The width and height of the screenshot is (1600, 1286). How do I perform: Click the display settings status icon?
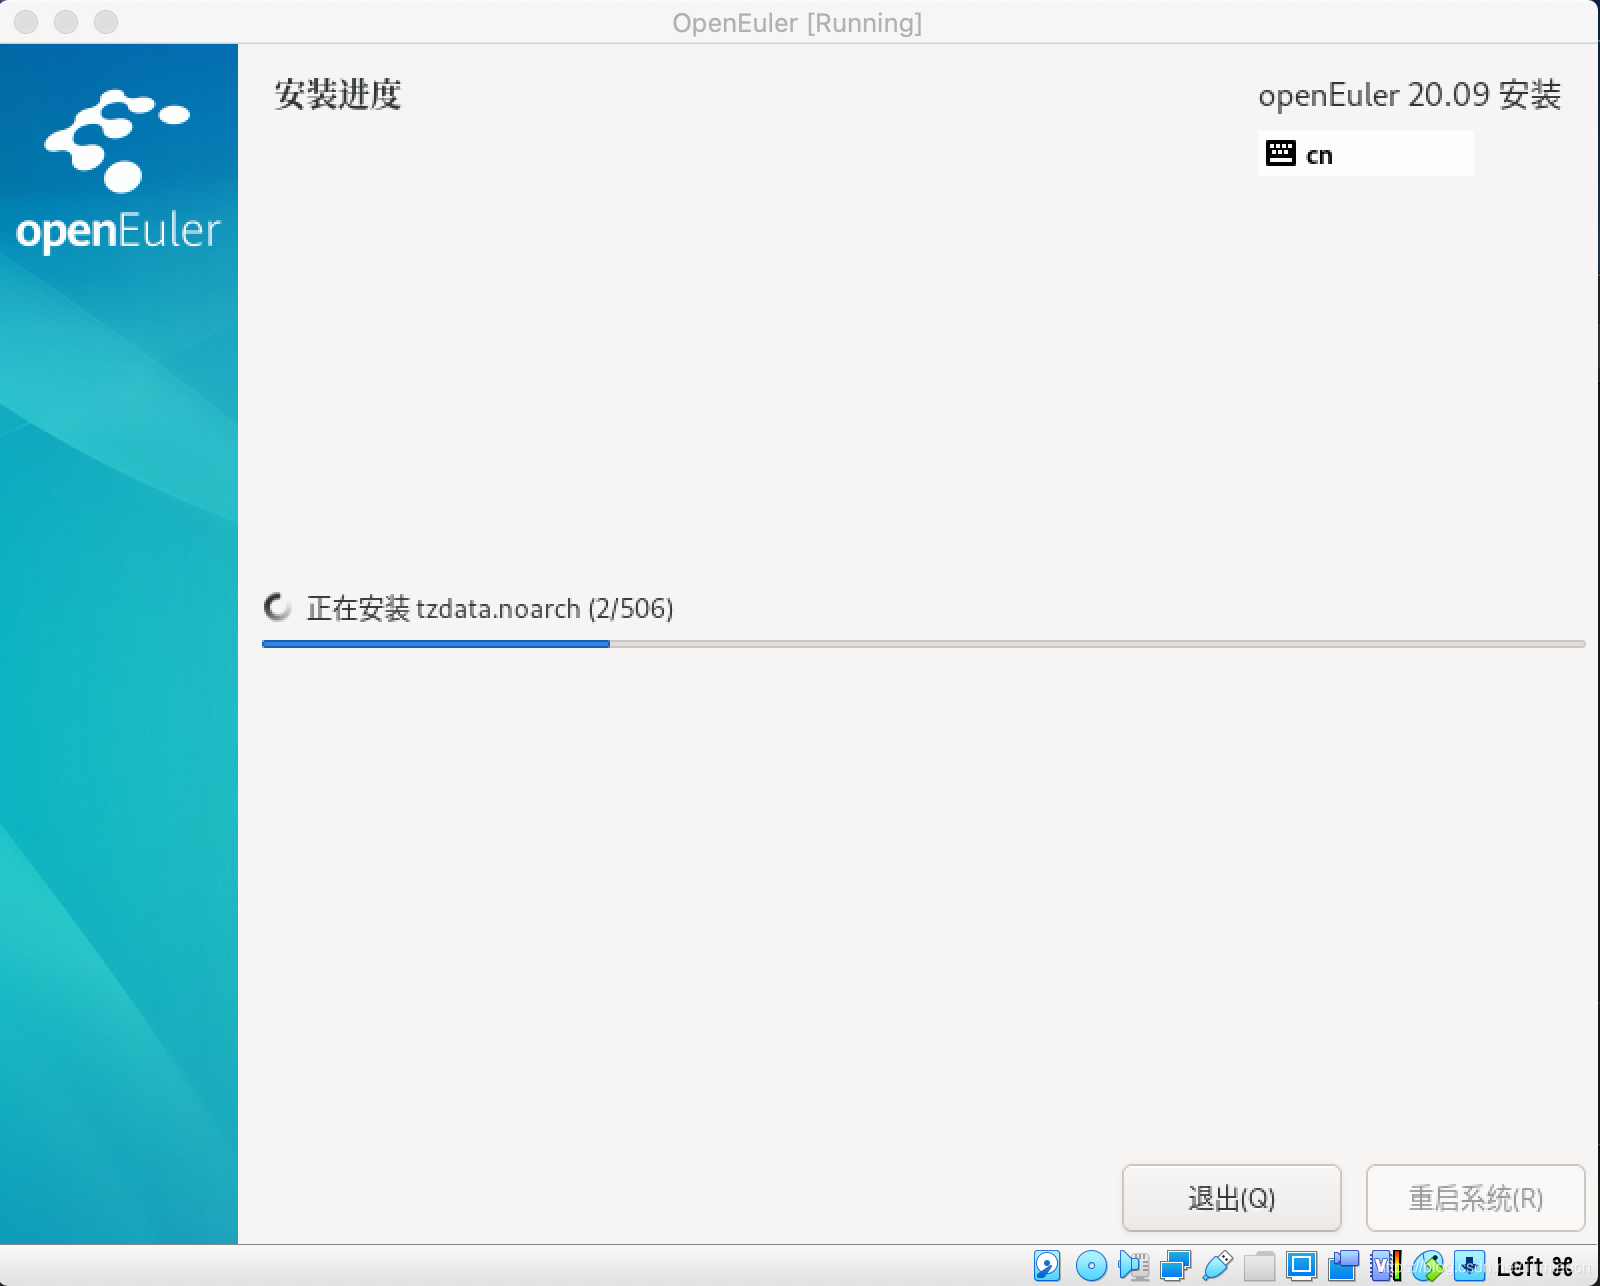coord(1301,1266)
